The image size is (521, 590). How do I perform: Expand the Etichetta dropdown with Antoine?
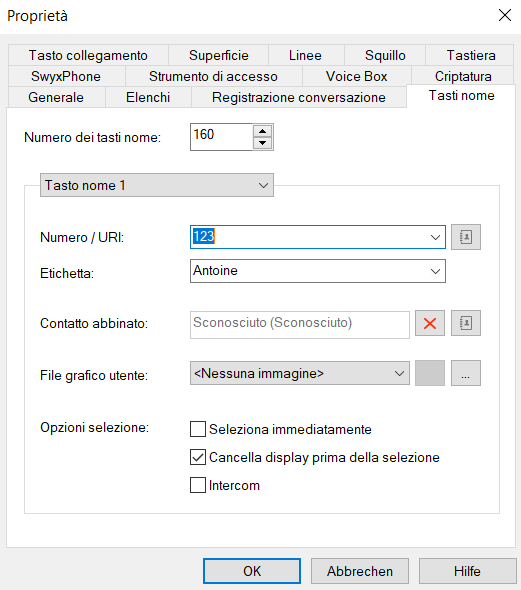click(435, 271)
